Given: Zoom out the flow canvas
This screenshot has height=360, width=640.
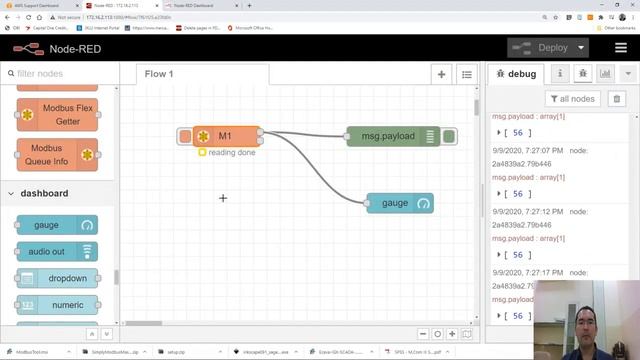Looking at the screenshot, I should point(423,334).
